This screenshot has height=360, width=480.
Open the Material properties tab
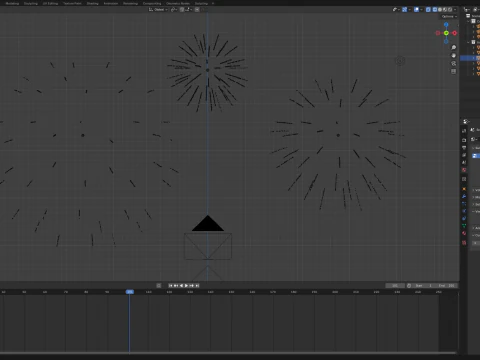tap(464, 233)
